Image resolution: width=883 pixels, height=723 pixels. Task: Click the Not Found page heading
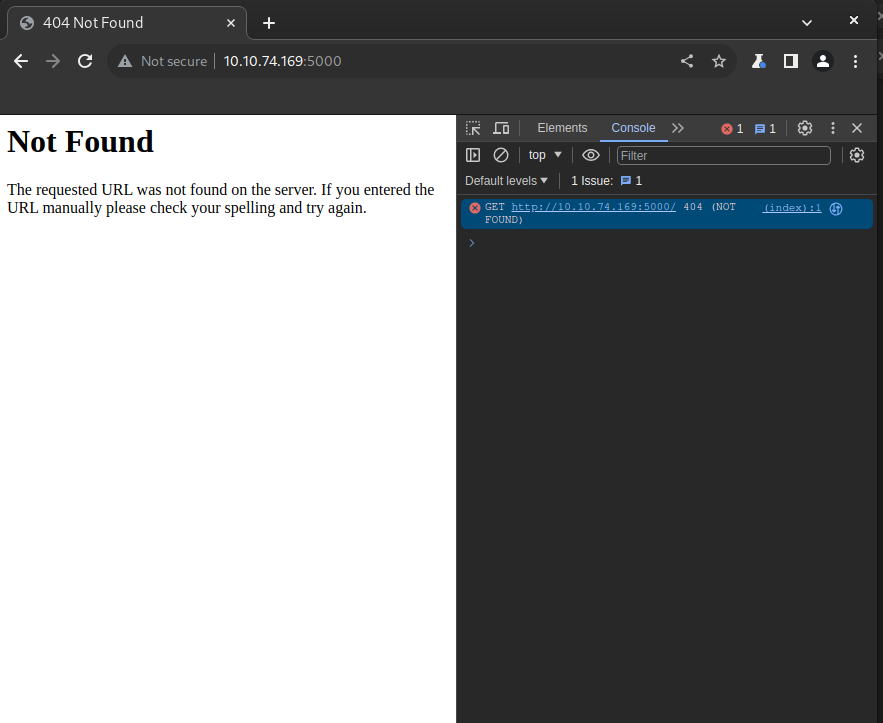[80, 141]
